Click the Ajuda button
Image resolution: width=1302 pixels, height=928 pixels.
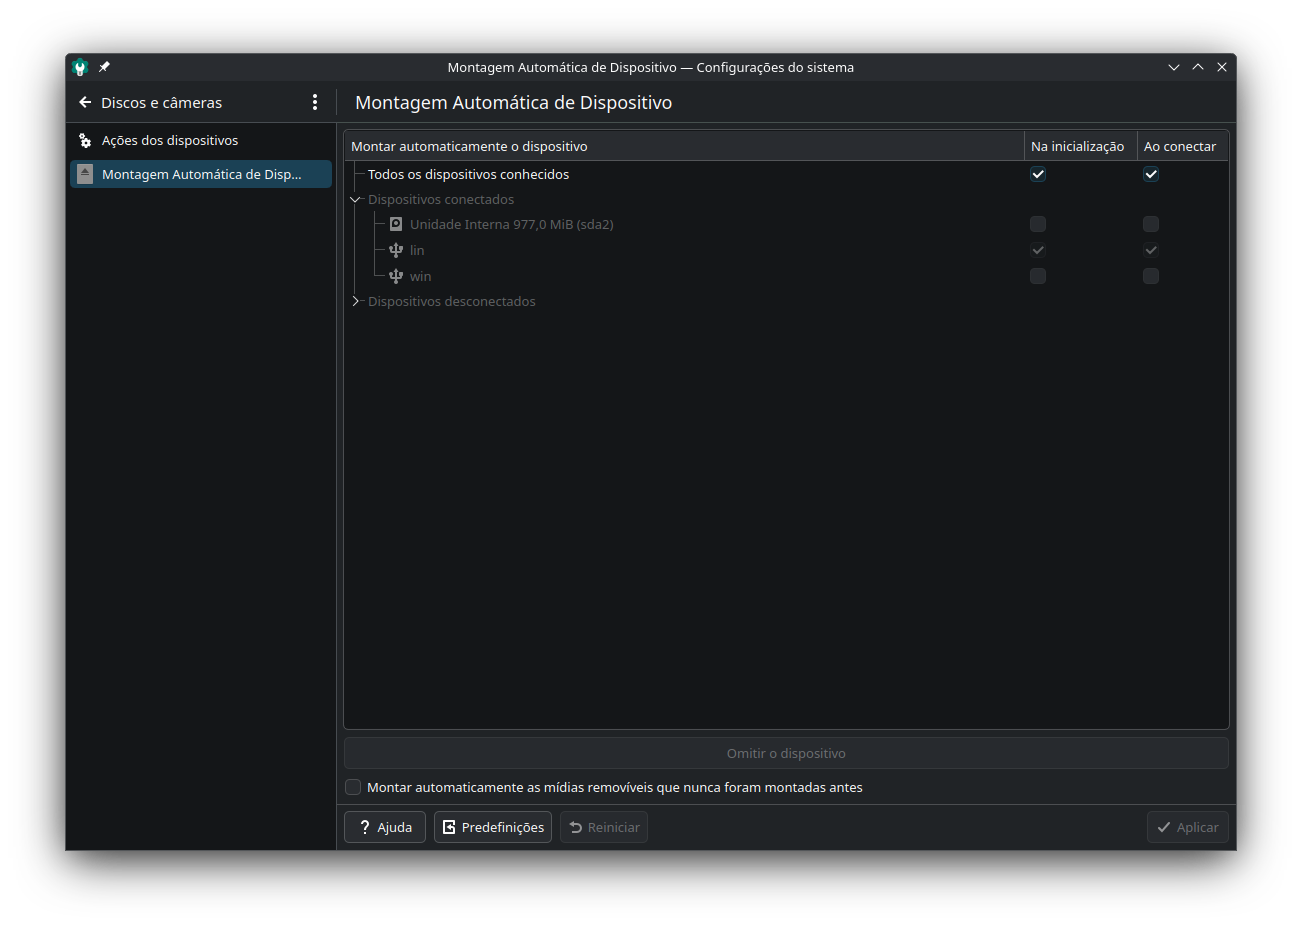(x=385, y=827)
